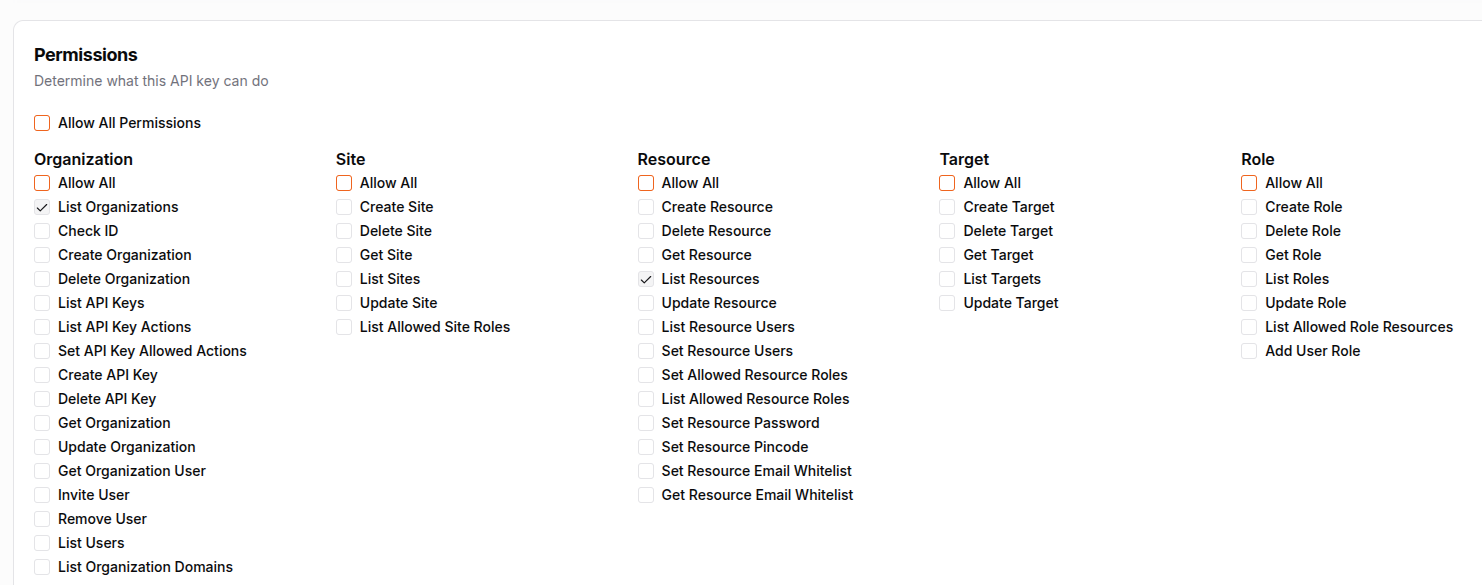Image resolution: width=1482 pixels, height=585 pixels.
Task: Check Allow All under Site
Action: [344, 183]
